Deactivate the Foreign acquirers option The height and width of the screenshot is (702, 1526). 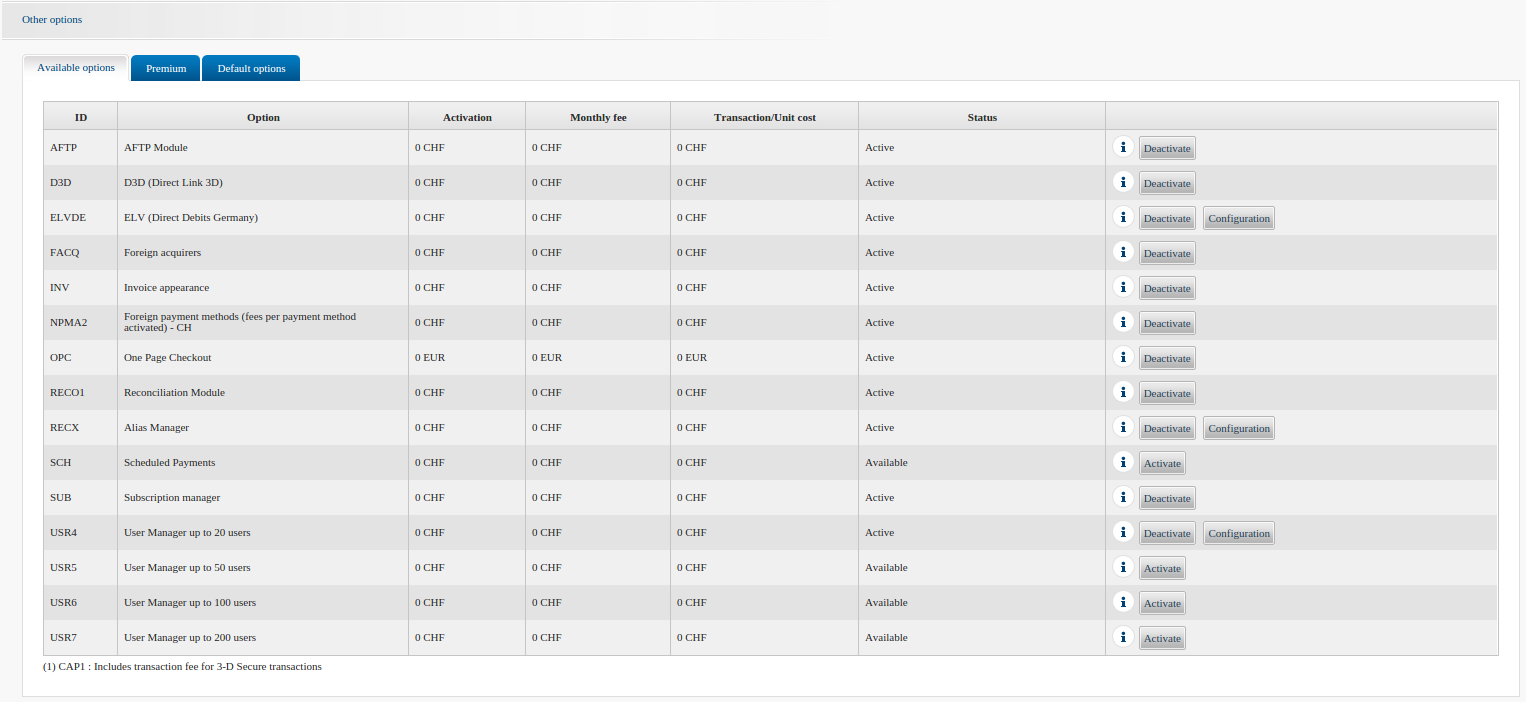[1167, 254]
